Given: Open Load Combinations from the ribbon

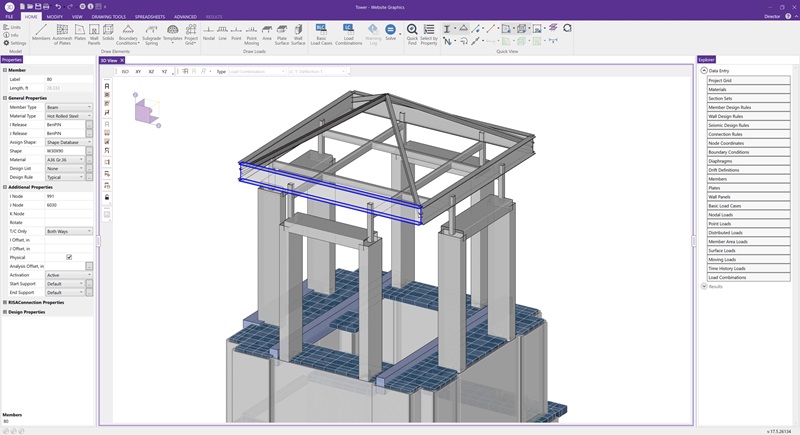Looking at the screenshot, I should [348, 35].
